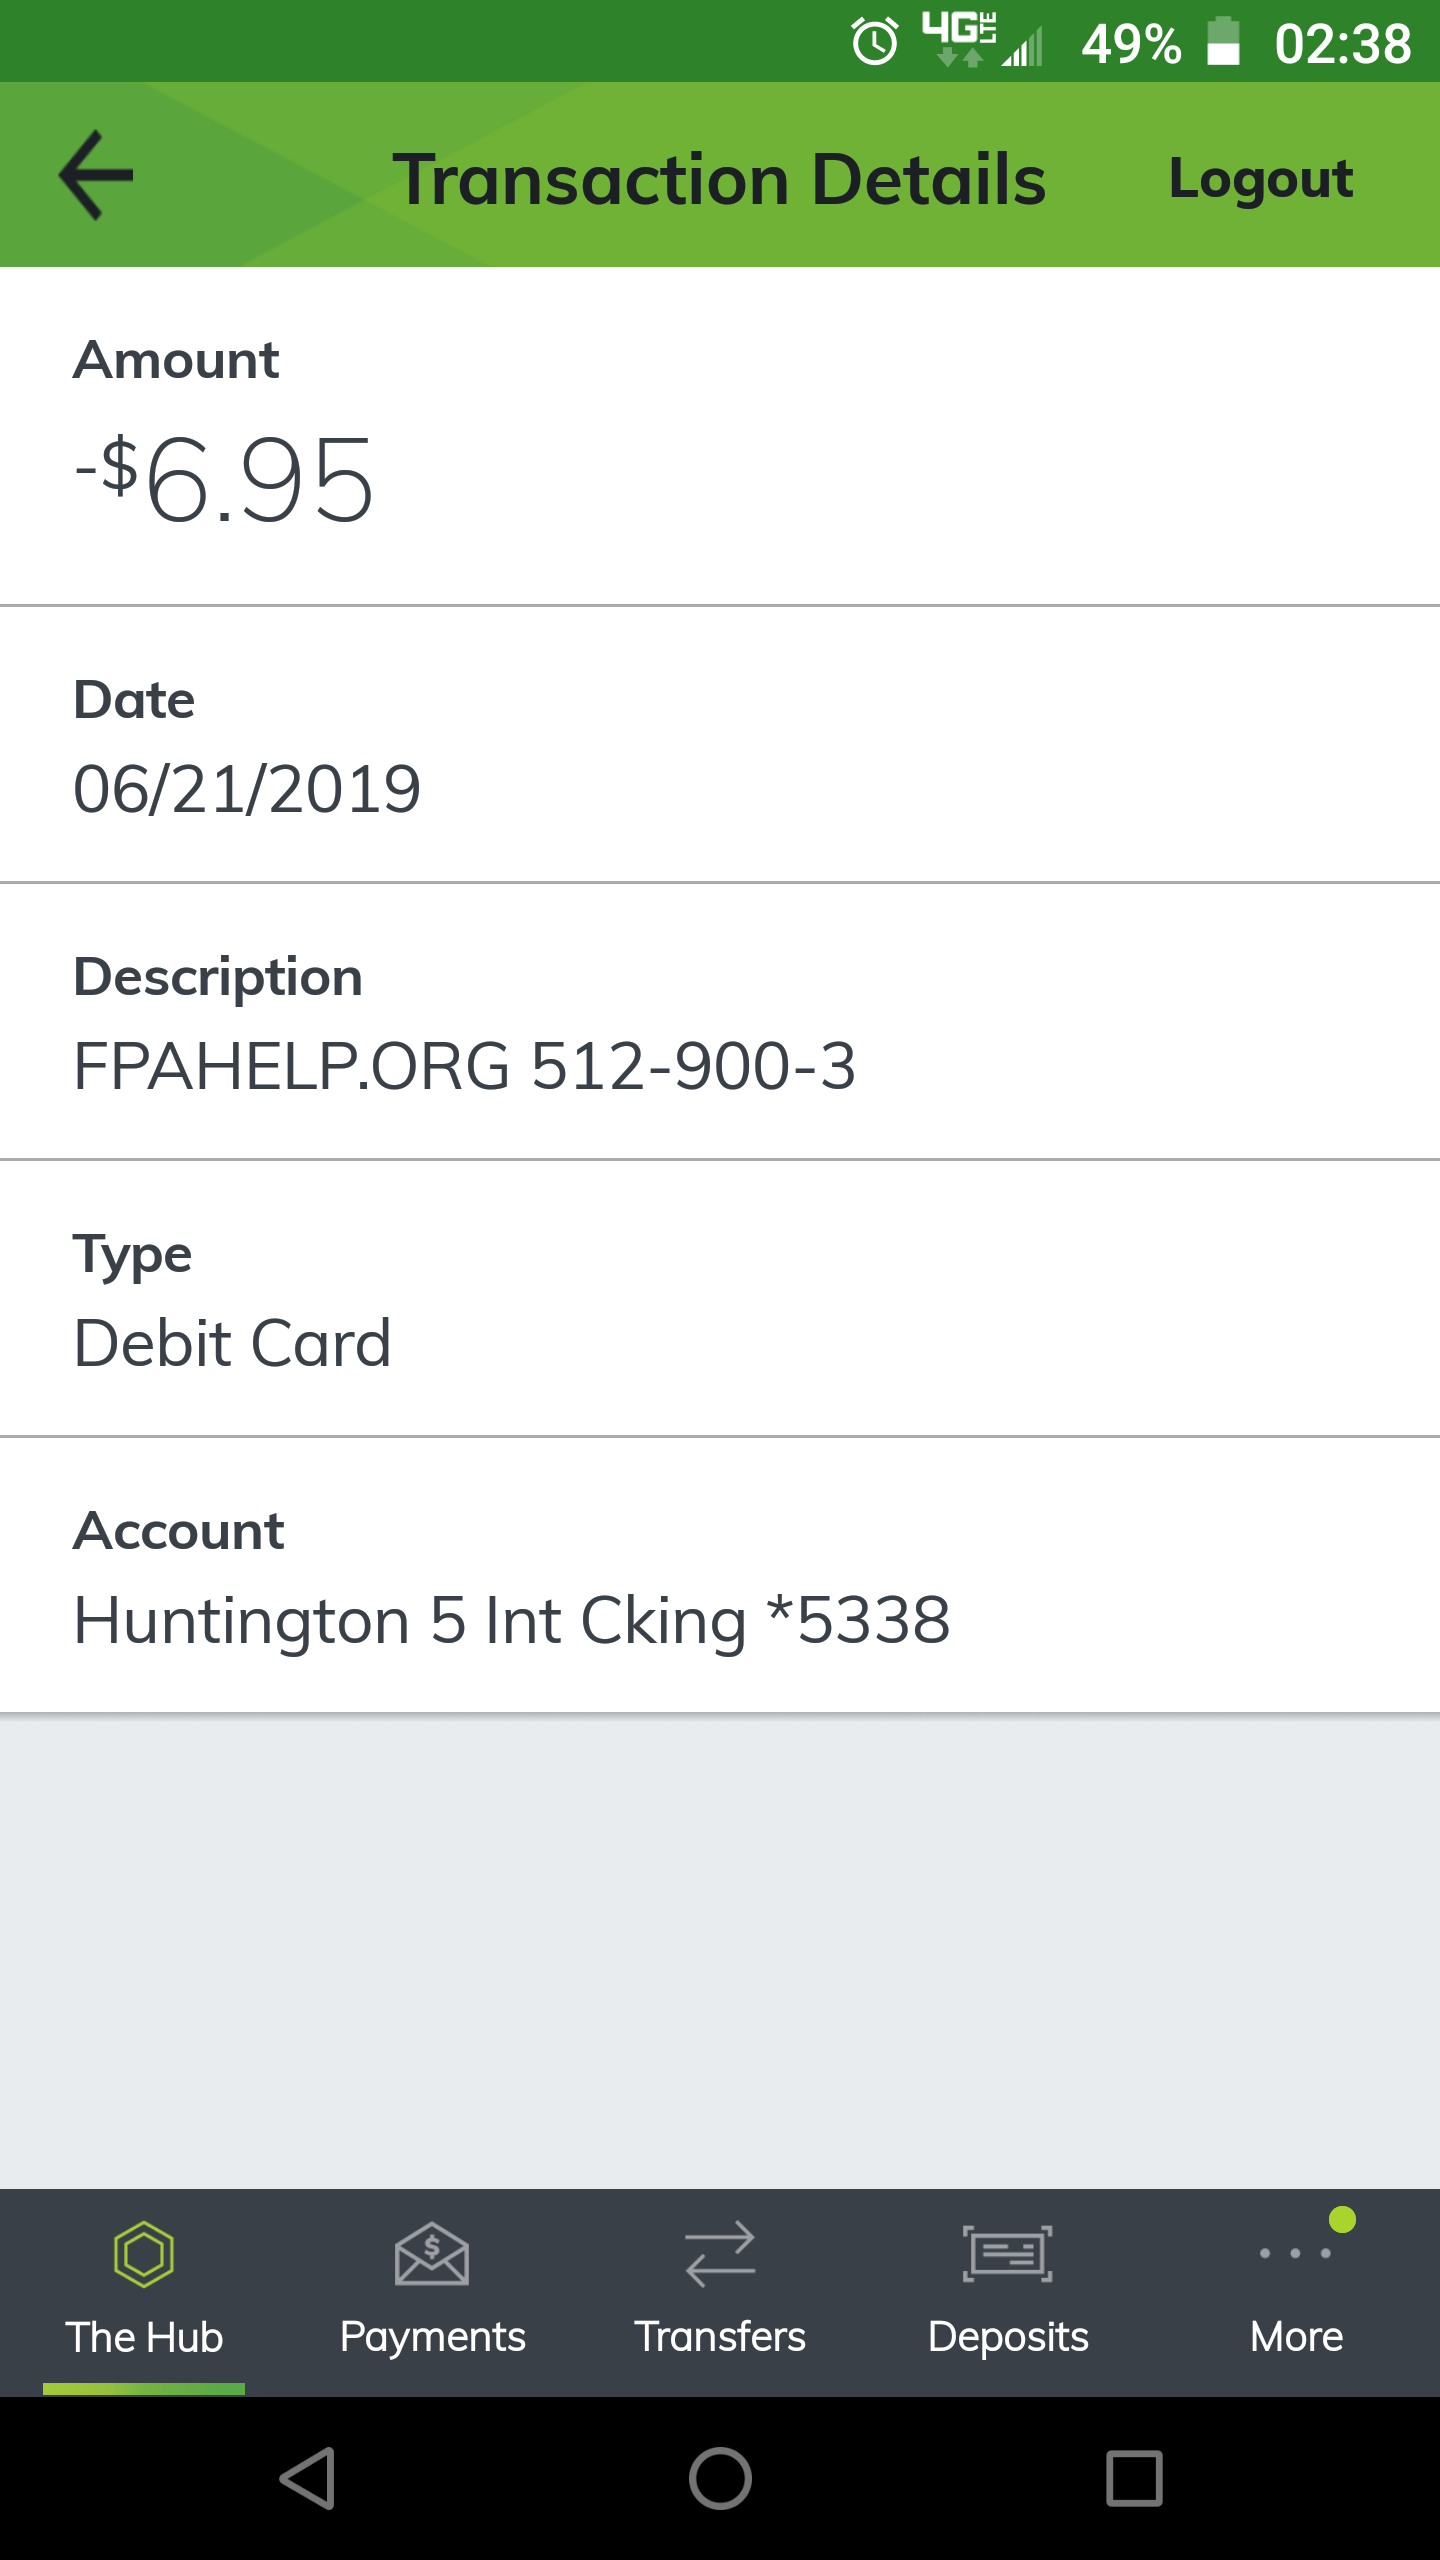Switch to the Deposits tab label
Viewport: 1440px width, 2560px height.
click(x=1008, y=2338)
